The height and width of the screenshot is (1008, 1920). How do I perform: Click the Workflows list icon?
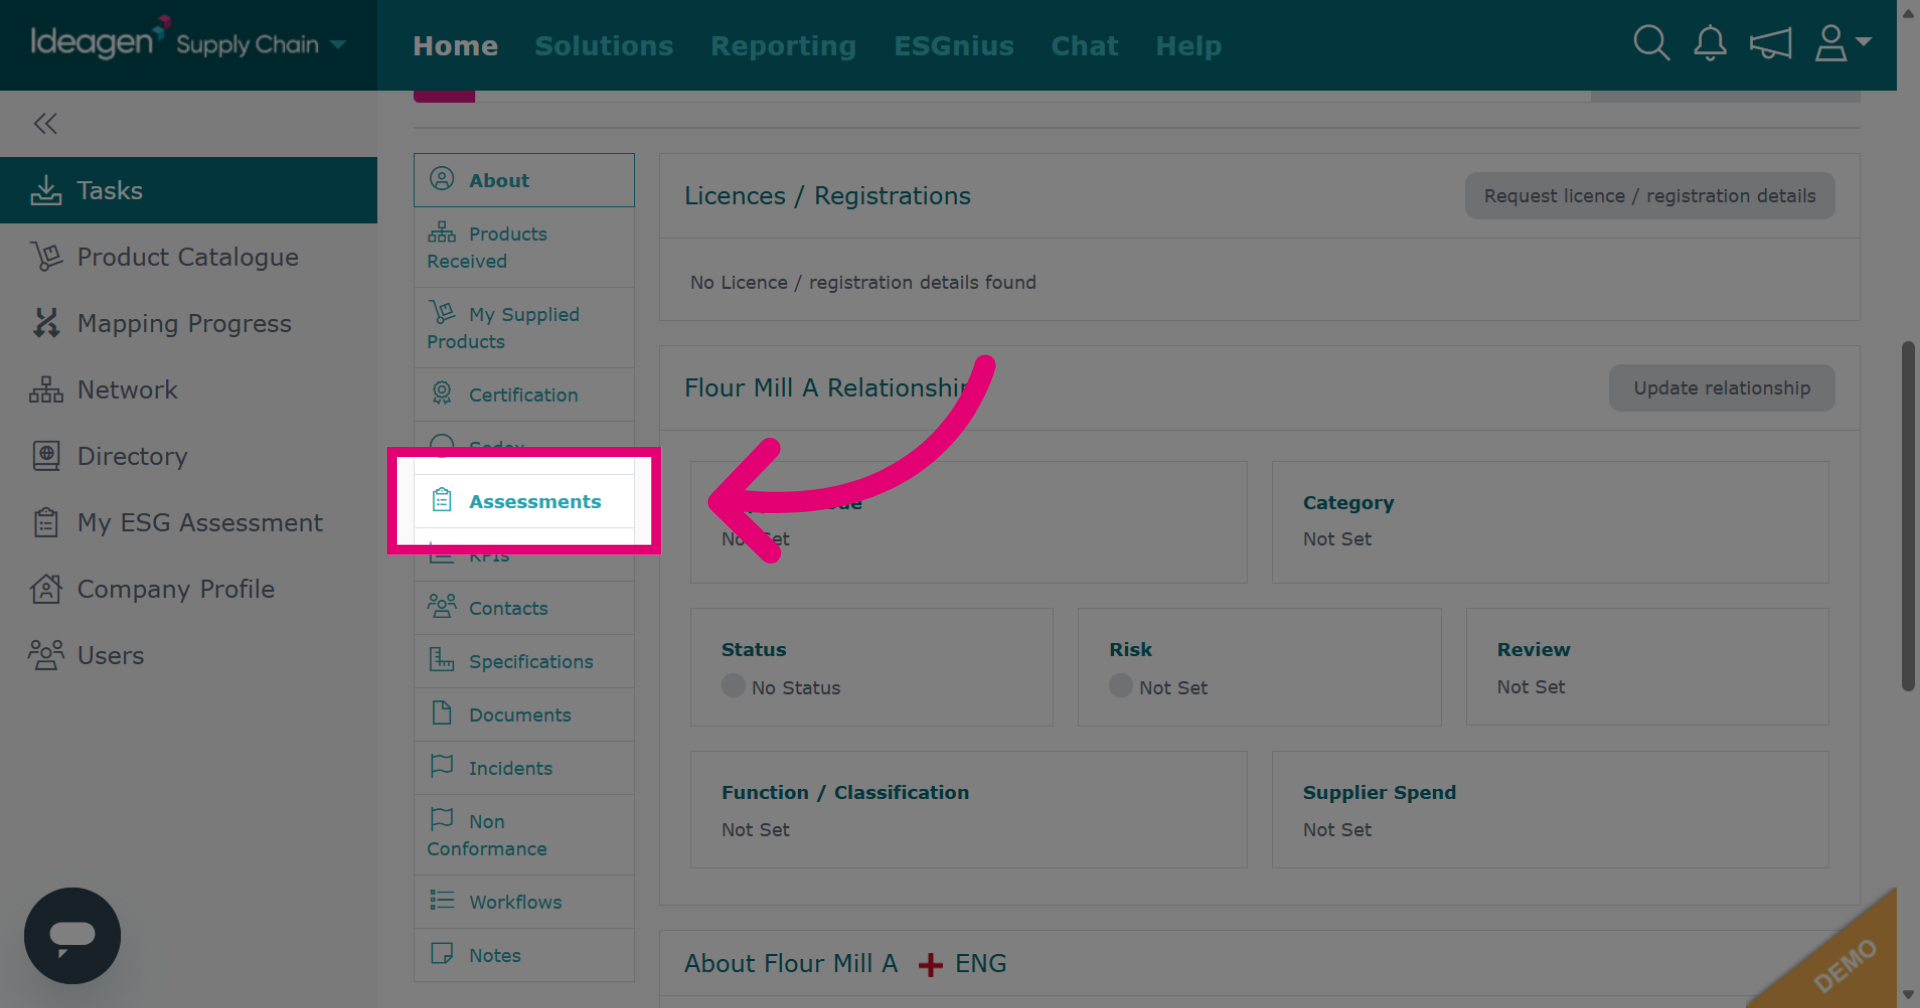click(442, 900)
